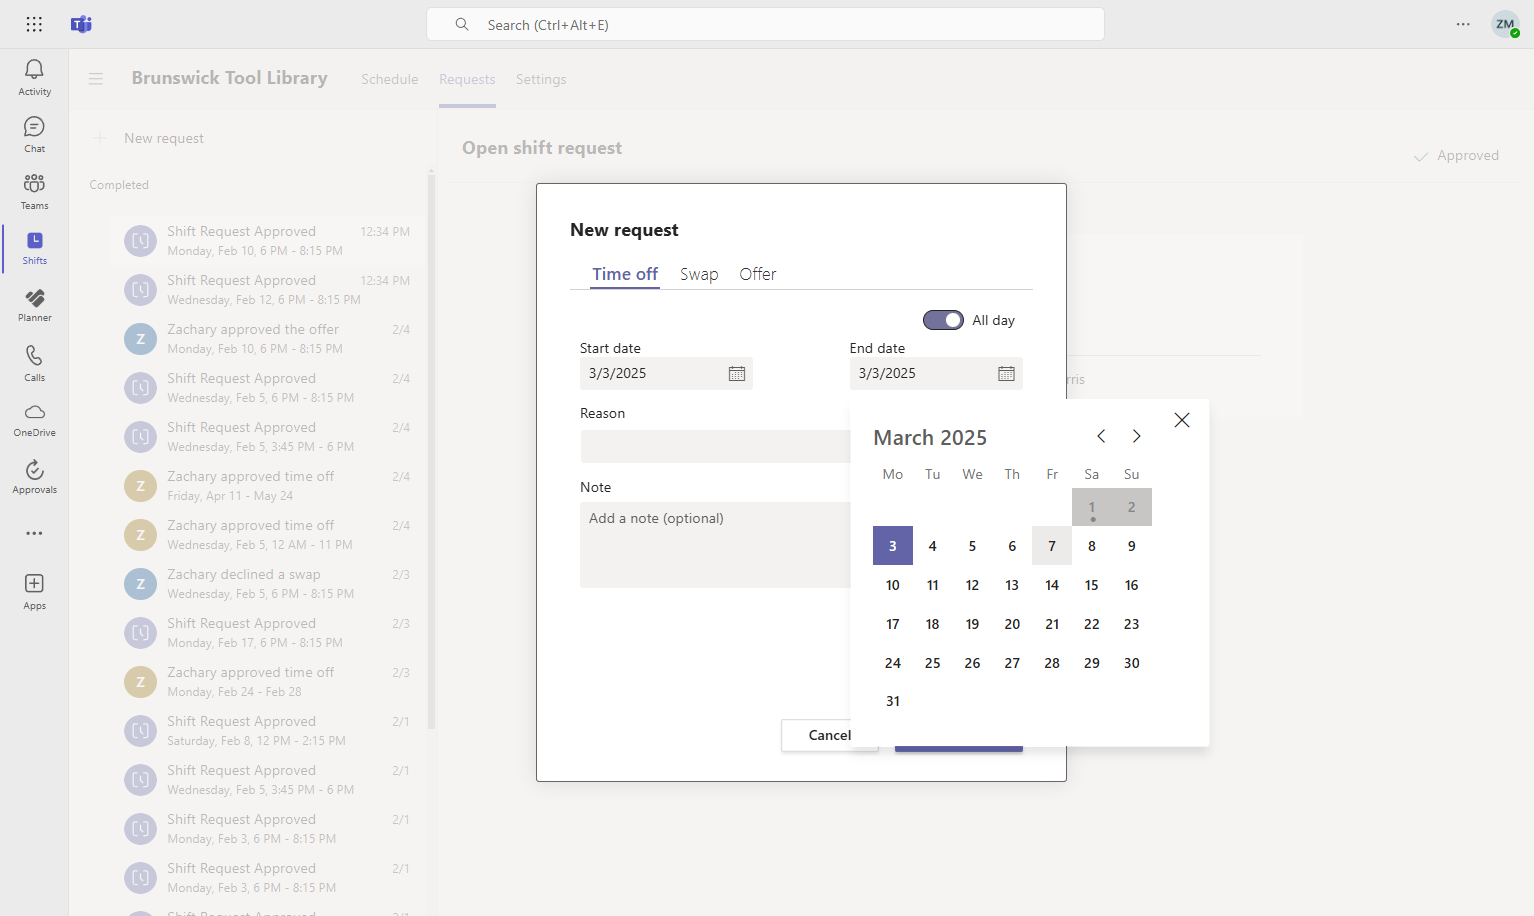Open the Approvals app
Viewport: 1534px width, 916px height.
pos(34,477)
